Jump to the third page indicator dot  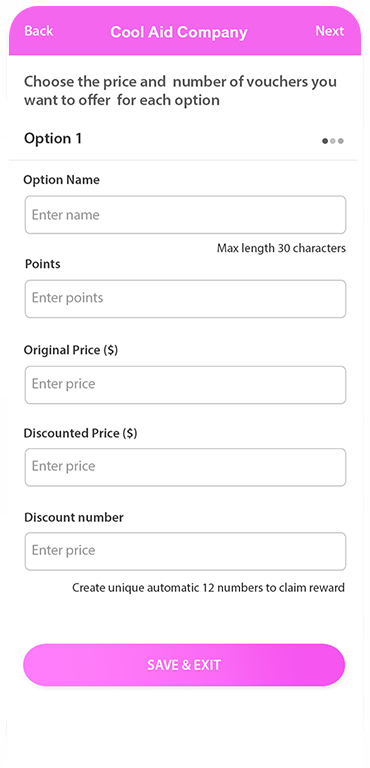pyautogui.click(x=341, y=141)
